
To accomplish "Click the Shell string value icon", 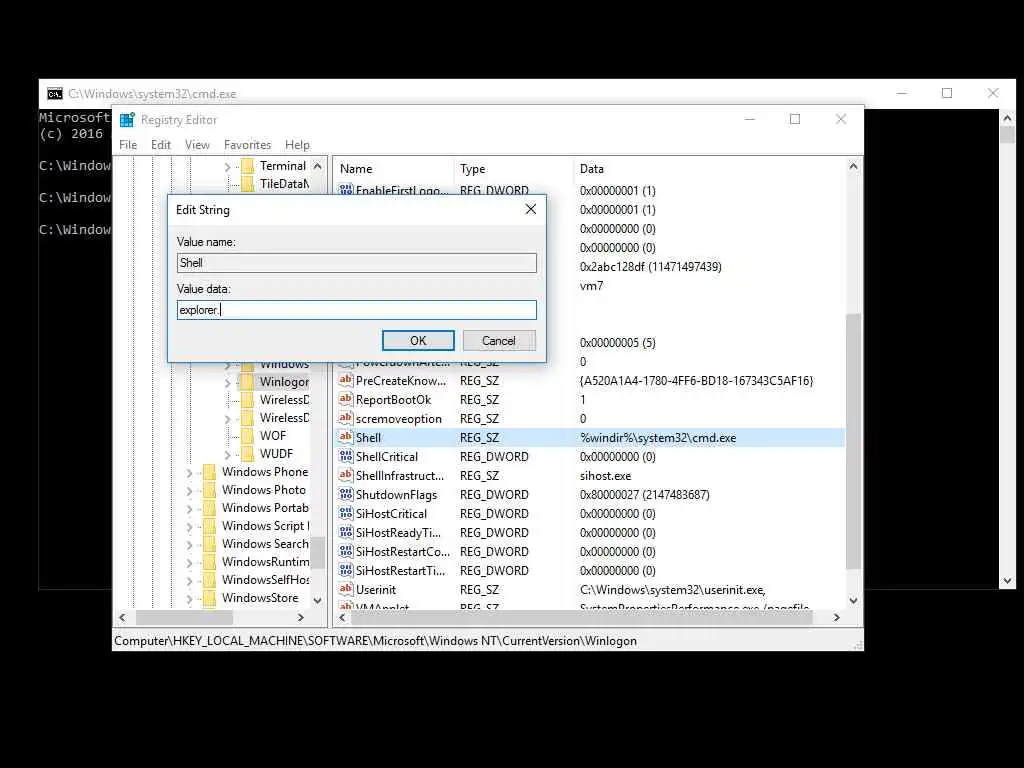I will pos(345,437).
